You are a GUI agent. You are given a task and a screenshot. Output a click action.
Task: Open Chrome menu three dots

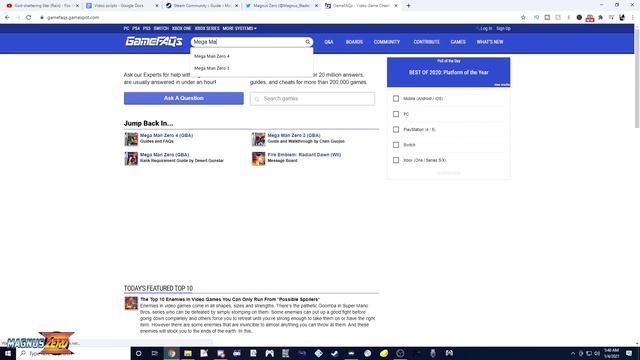click(633, 18)
